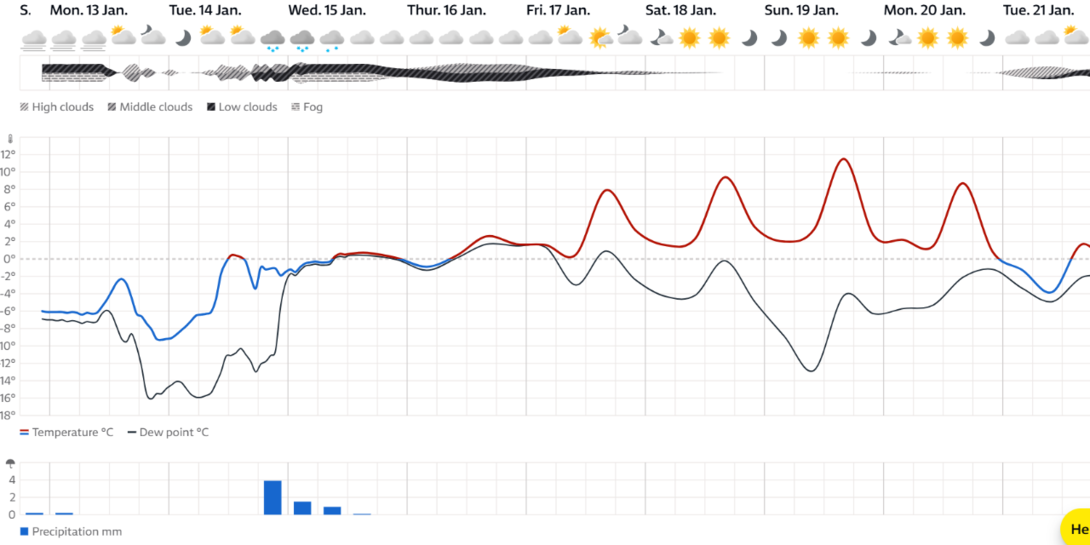
Task: Toggle the High clouds legend entry
Action: point(57,107)
